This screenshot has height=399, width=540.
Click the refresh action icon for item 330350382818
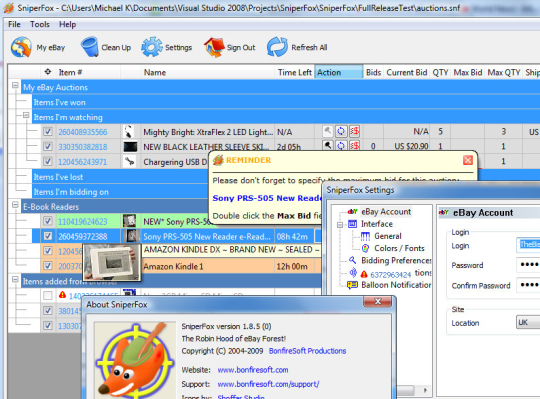click(341, 146)
